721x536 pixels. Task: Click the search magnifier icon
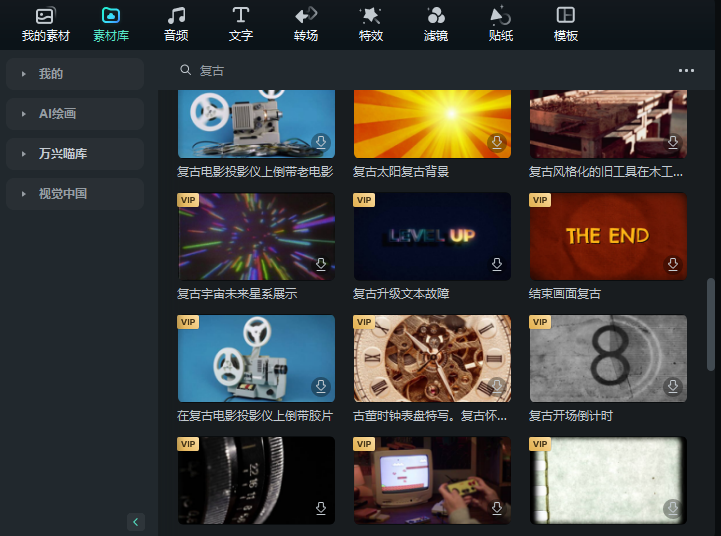click(185, 70)
